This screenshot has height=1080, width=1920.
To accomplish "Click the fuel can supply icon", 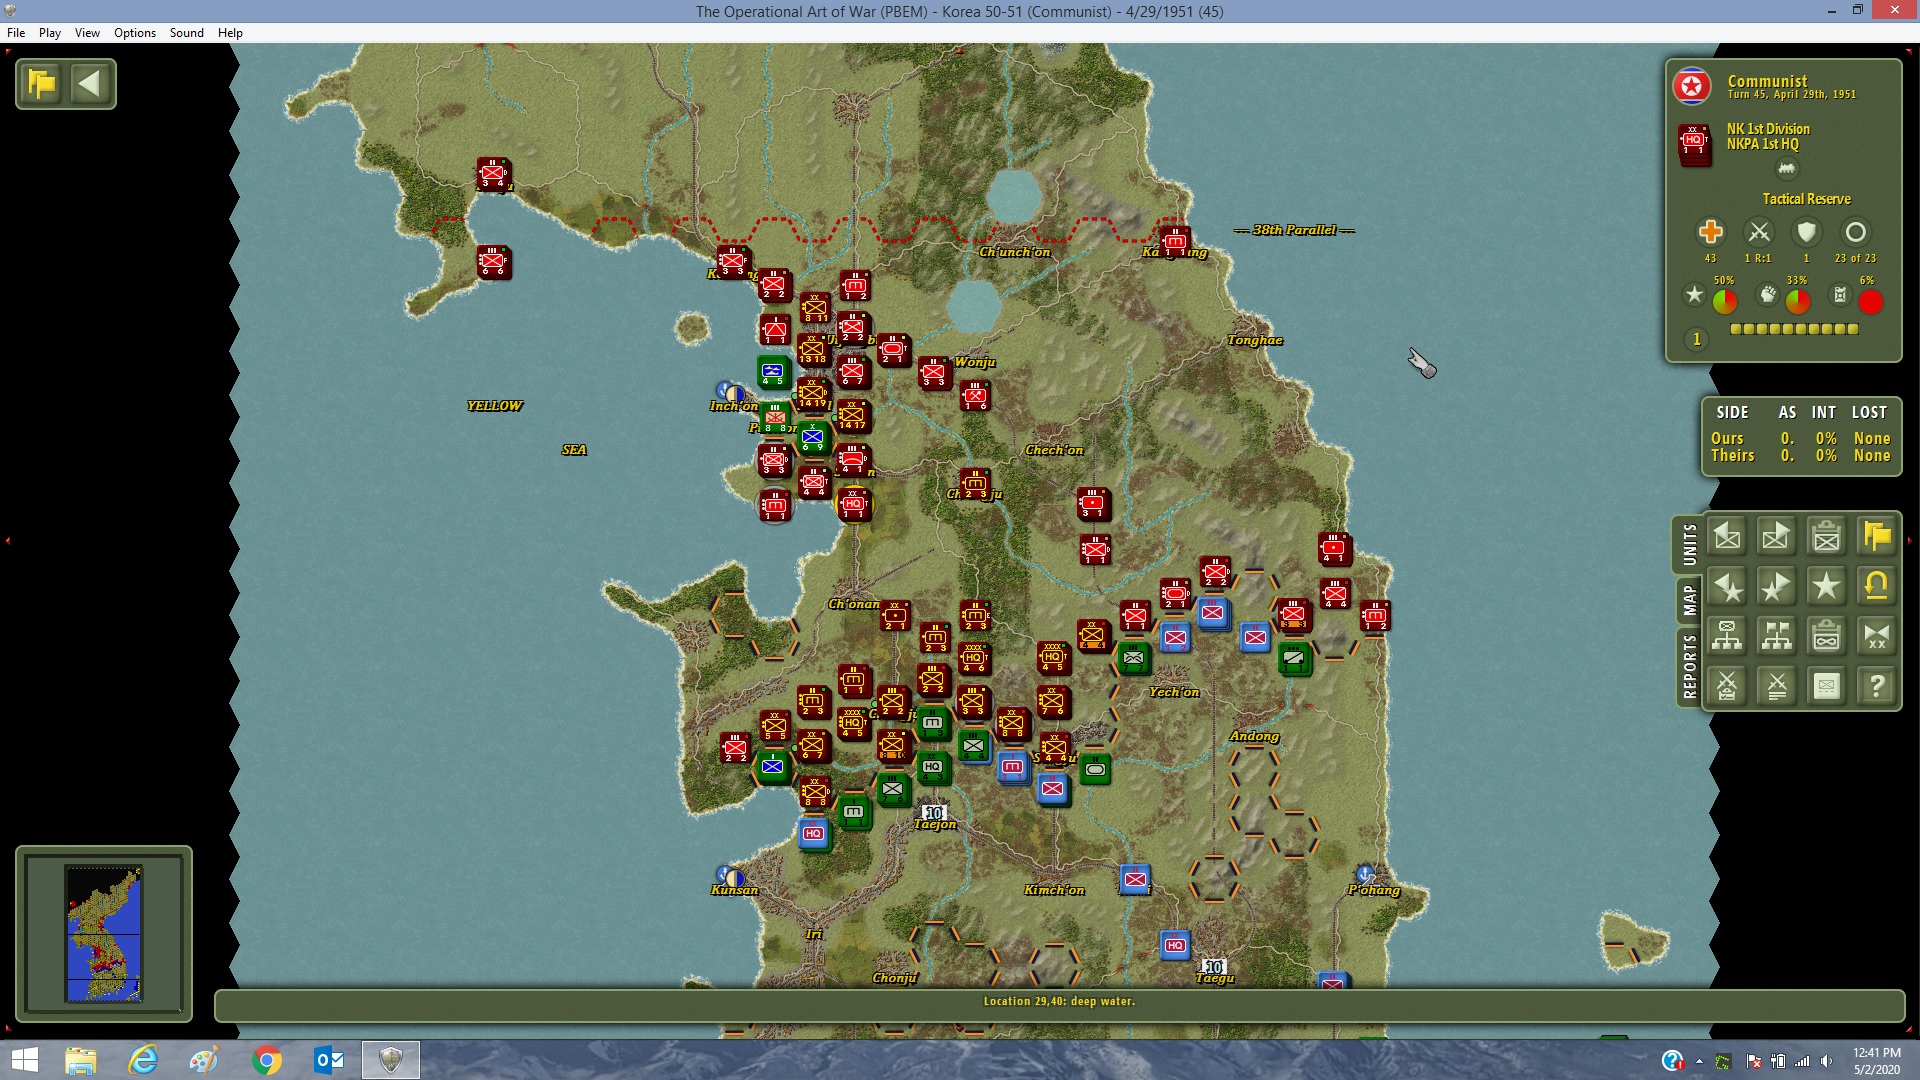I will click(x=1840, y=294).
